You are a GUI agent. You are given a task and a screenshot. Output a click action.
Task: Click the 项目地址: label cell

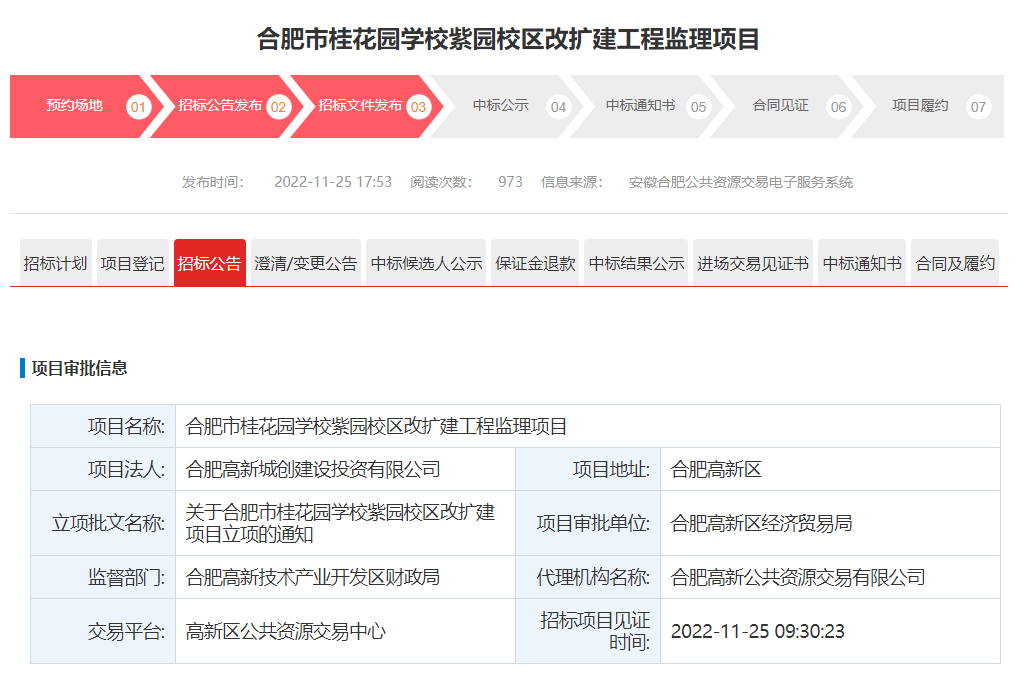point(588,469)
